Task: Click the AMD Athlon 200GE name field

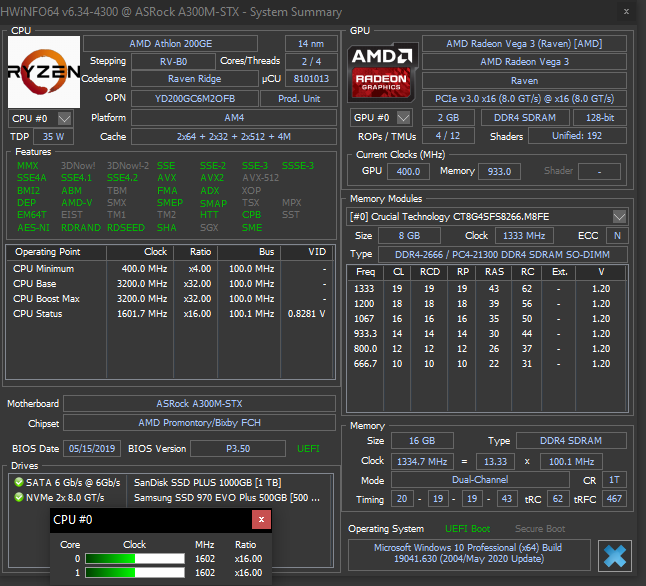Action: click(171, 44)
